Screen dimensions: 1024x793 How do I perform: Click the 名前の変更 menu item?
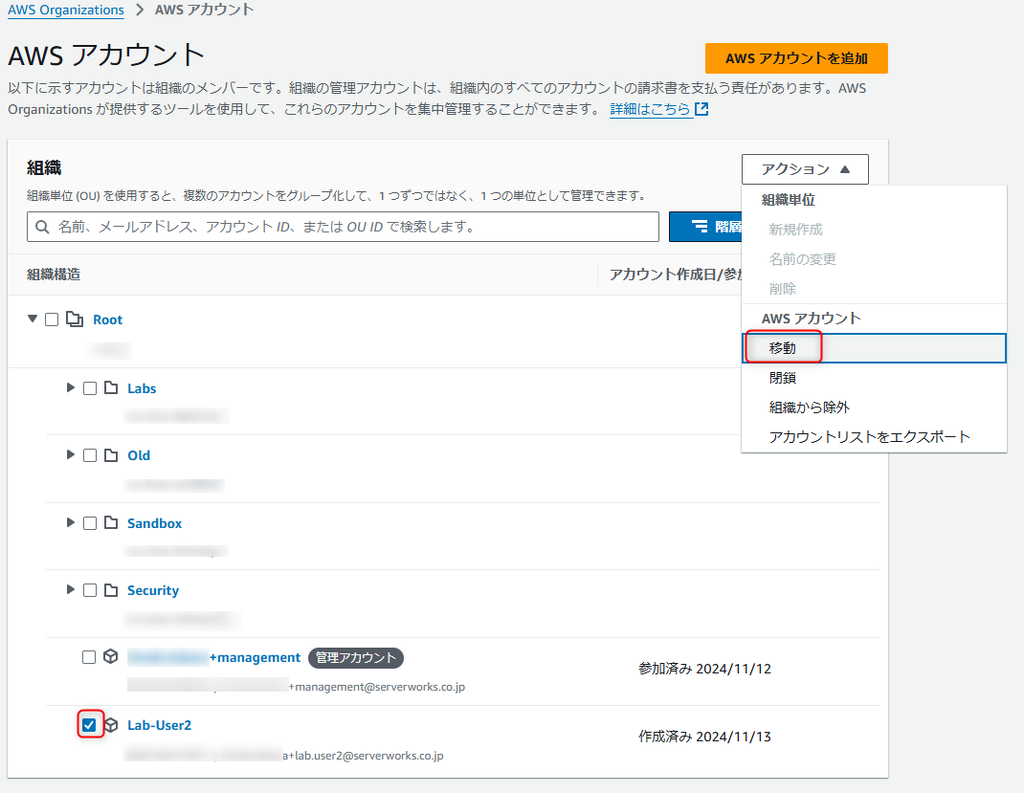coord(874,259)
